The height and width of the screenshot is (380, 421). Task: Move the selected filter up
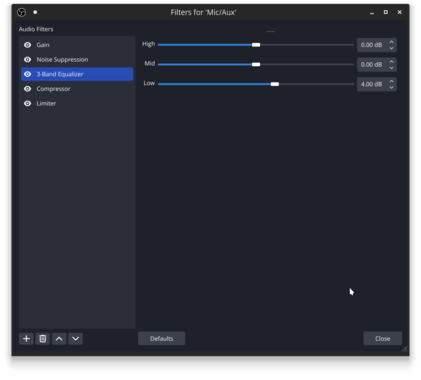[x=59, y=339]
